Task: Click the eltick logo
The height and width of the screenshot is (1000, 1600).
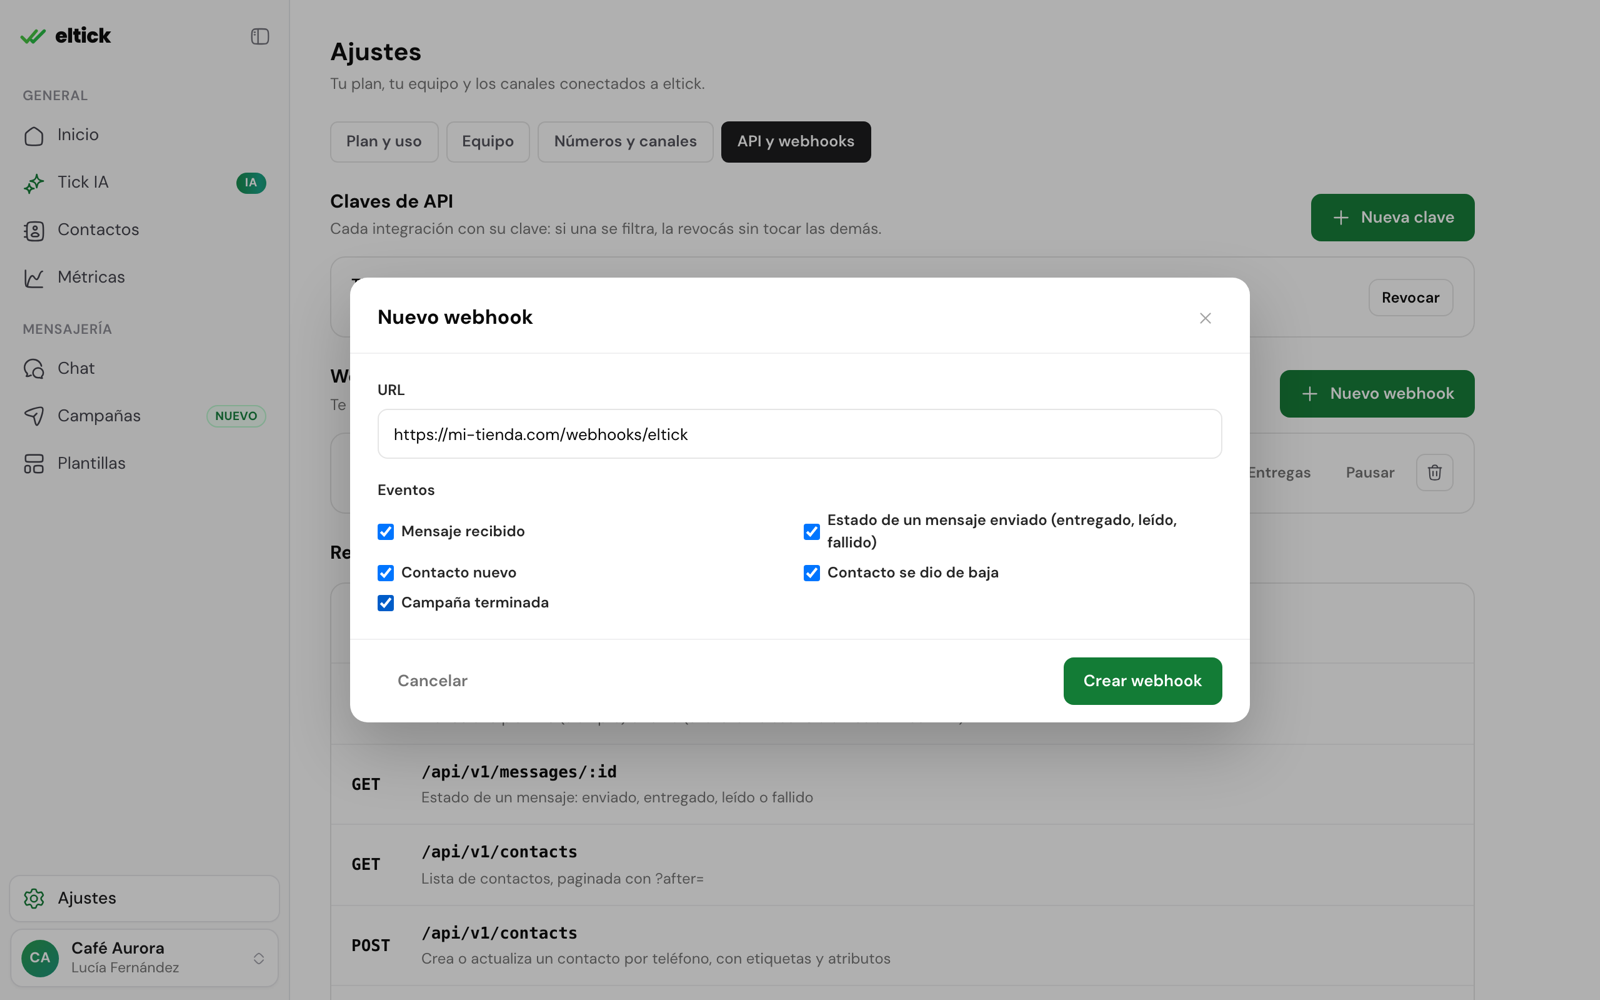Action: [x=66, y=36]
